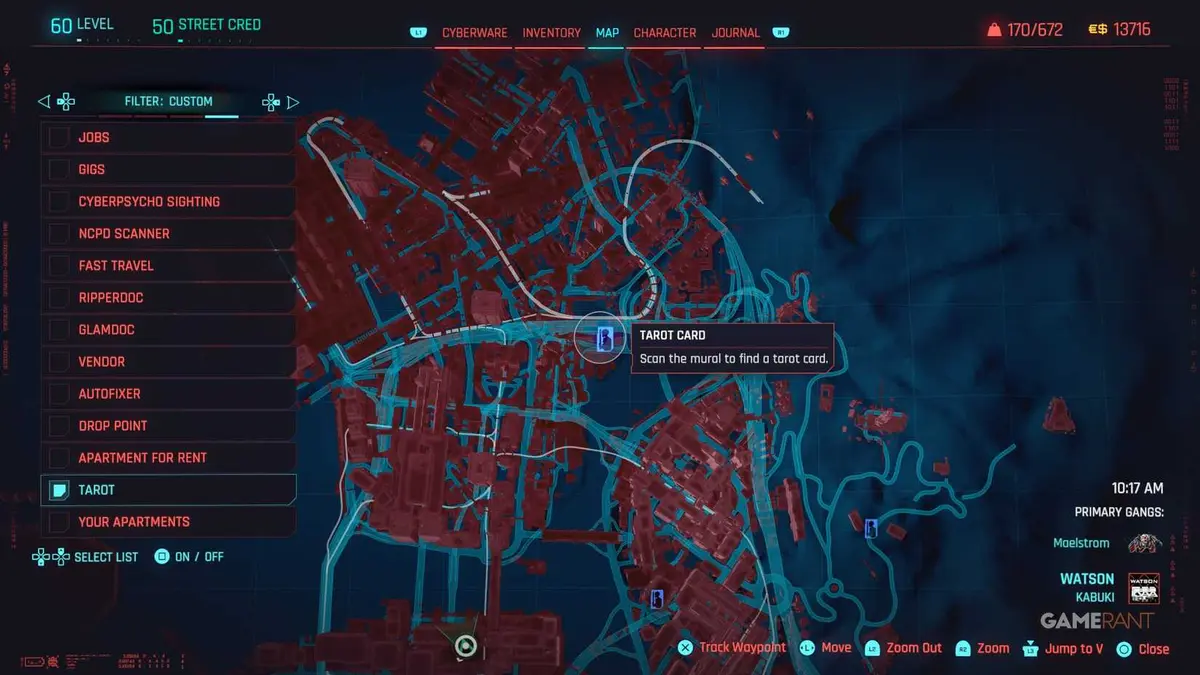Switch to the Character tab
Screen dimensions: 1200x675
(x=665, y=33)
